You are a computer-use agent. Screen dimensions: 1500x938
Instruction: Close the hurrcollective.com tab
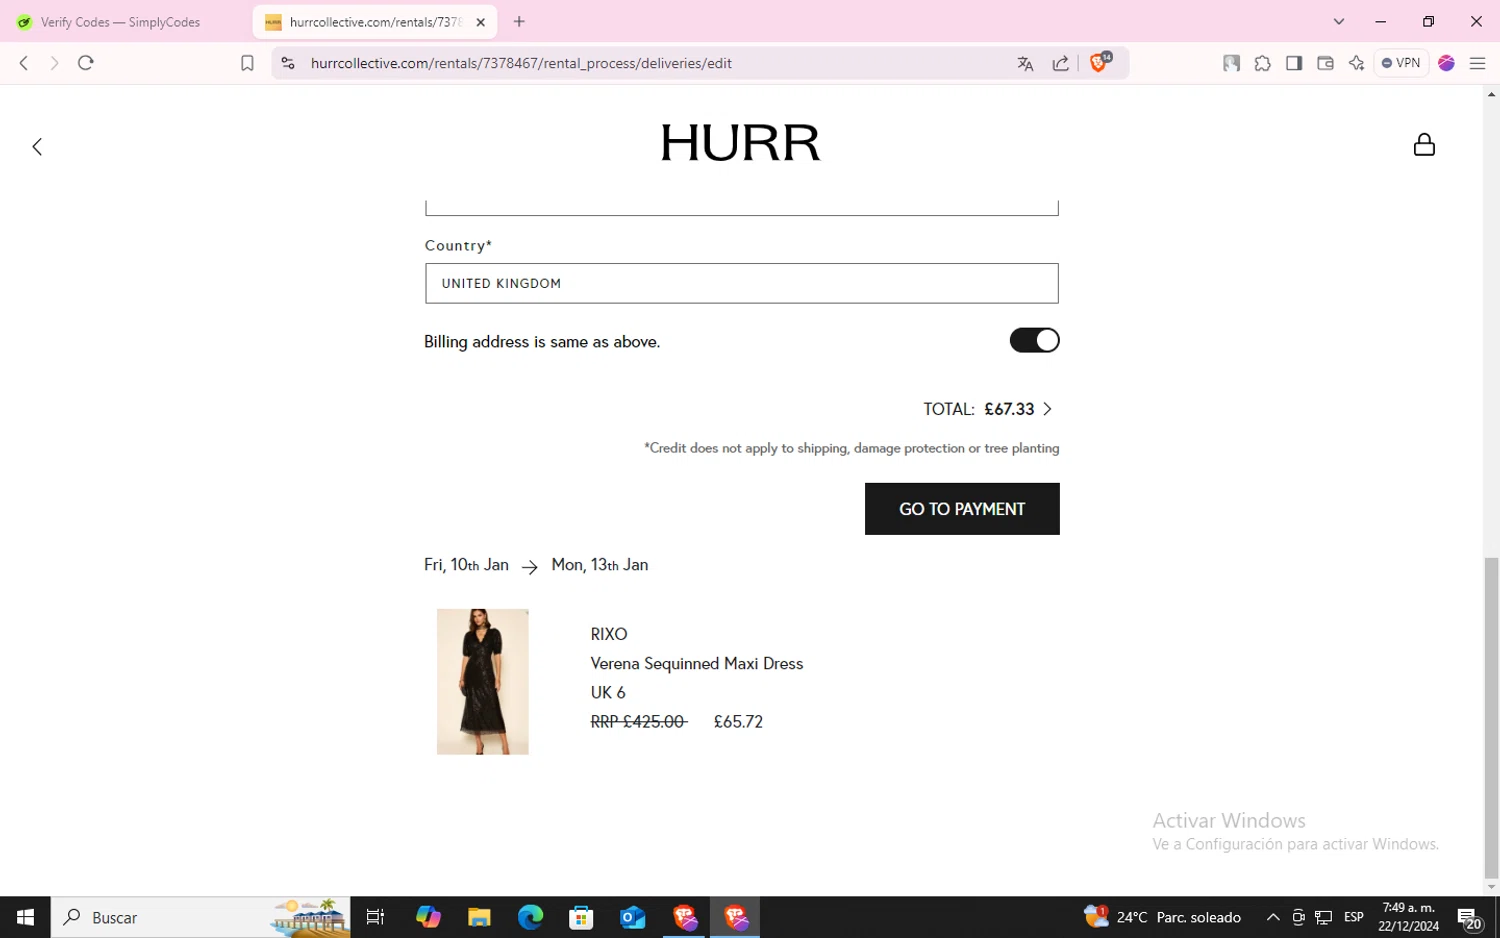[480, 22]
